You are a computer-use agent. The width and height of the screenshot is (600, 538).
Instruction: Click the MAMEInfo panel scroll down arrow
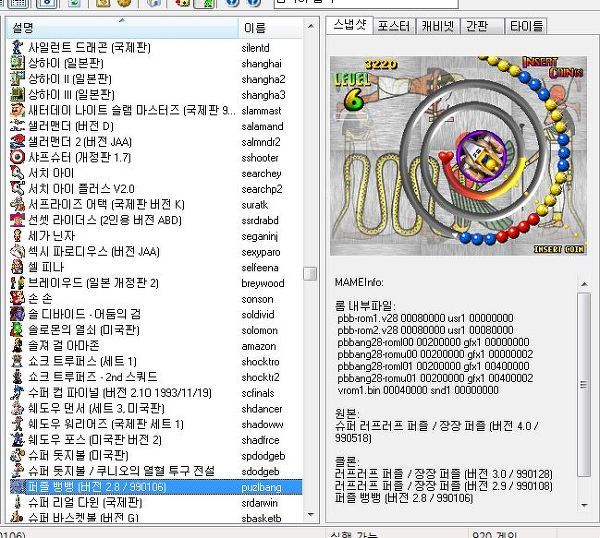point(584,505)
